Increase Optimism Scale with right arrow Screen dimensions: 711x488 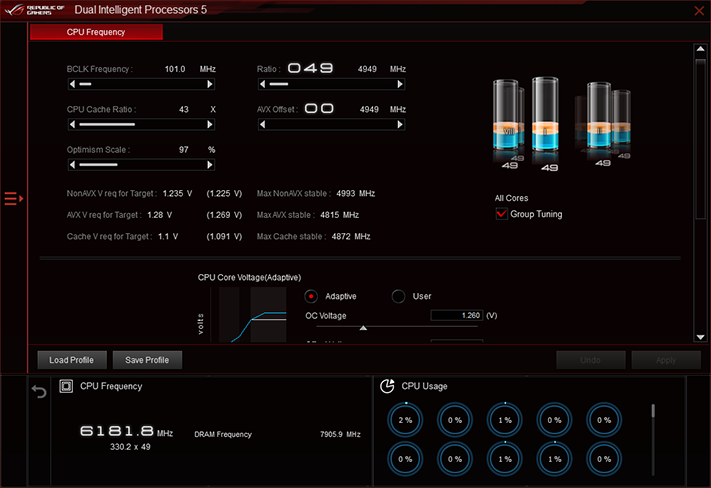pos(209,165)
